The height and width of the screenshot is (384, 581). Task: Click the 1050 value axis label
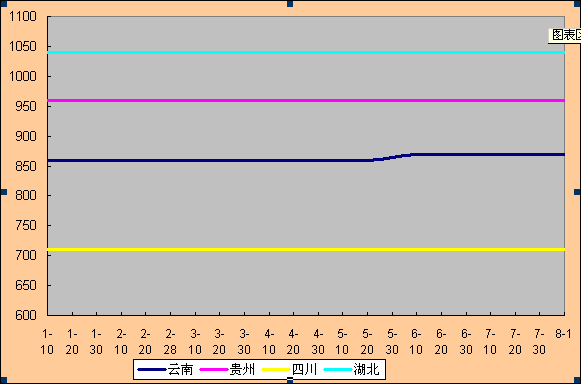click(x=23, y=46)
